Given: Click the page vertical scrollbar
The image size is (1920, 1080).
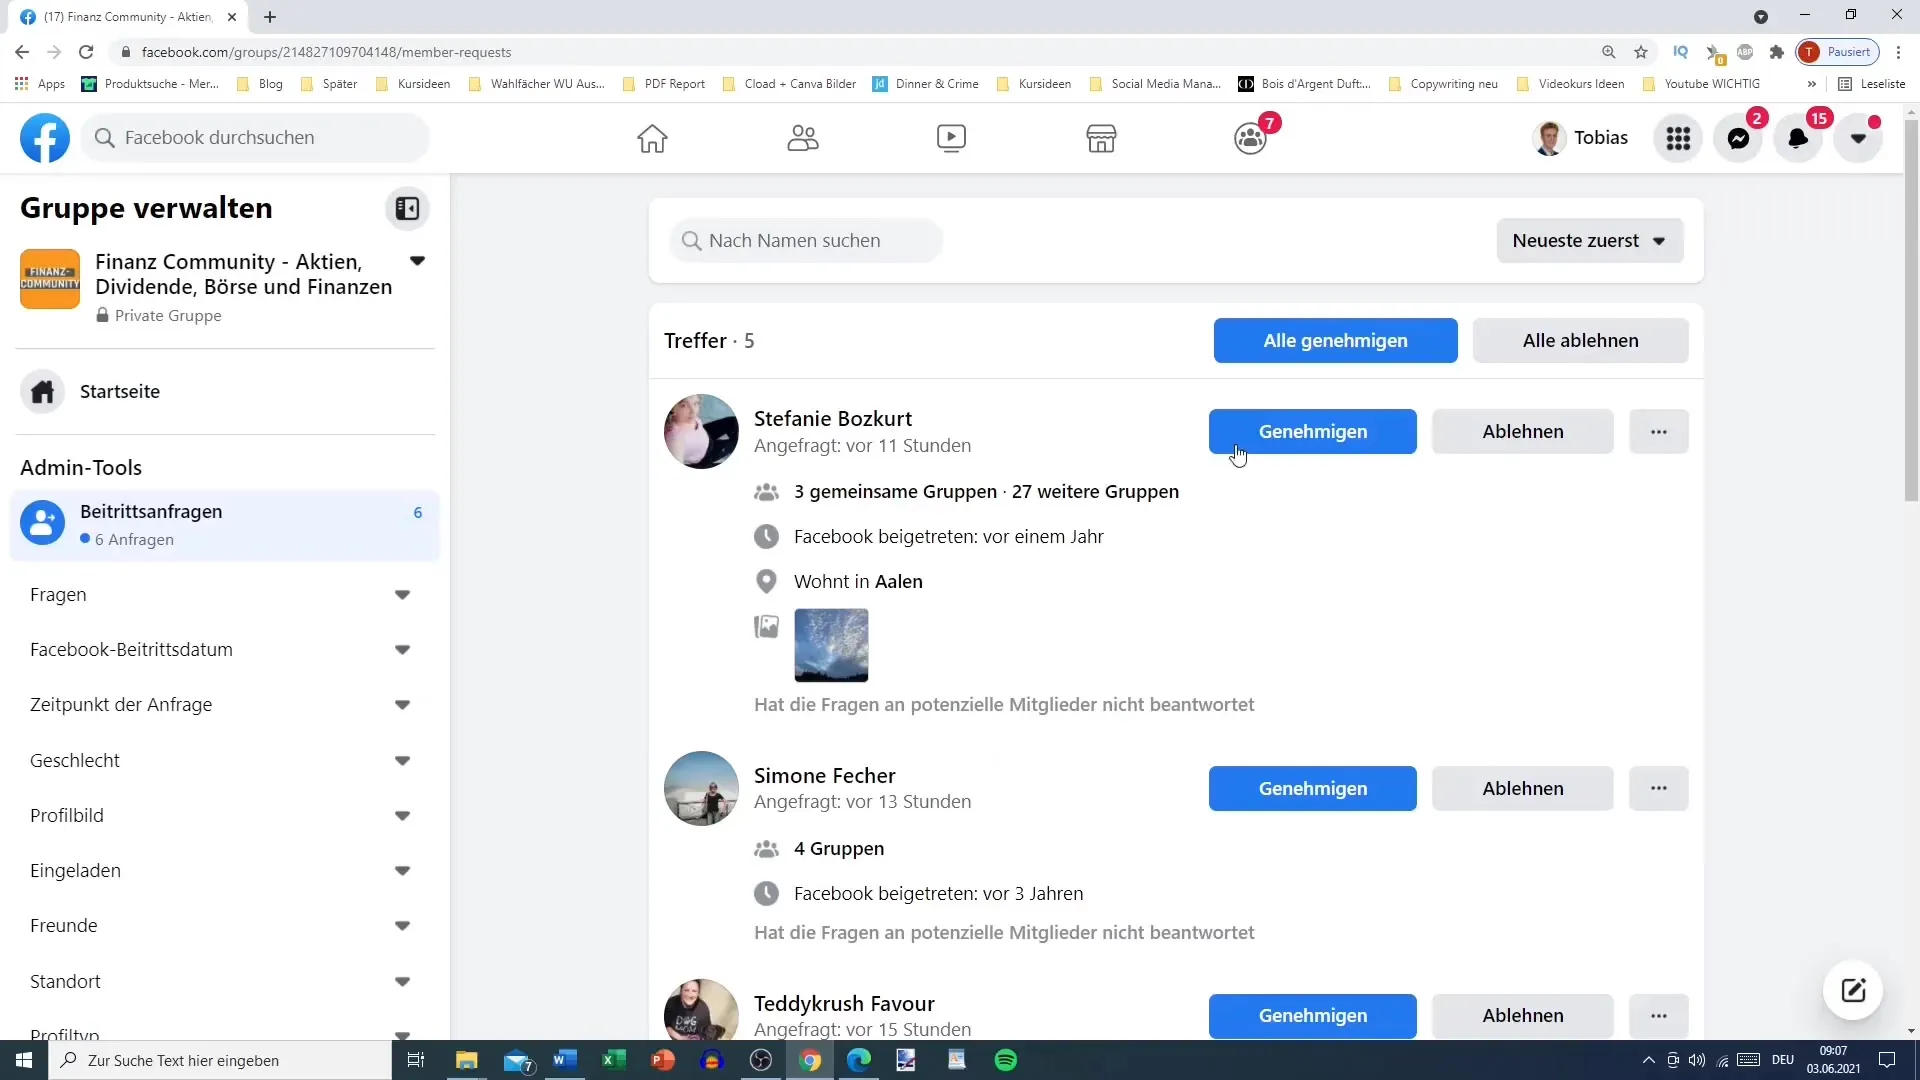Looking at the screenshot, I should (1911, 310).
